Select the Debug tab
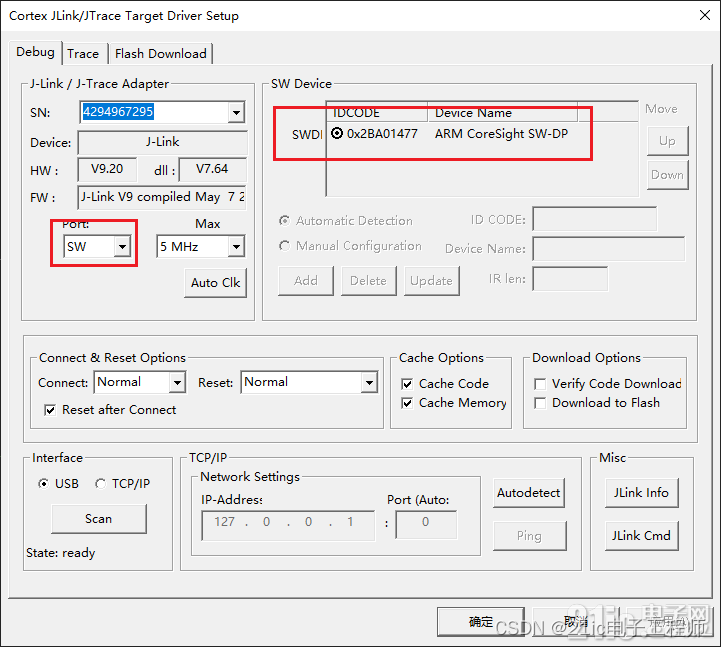 coord(35,52)
